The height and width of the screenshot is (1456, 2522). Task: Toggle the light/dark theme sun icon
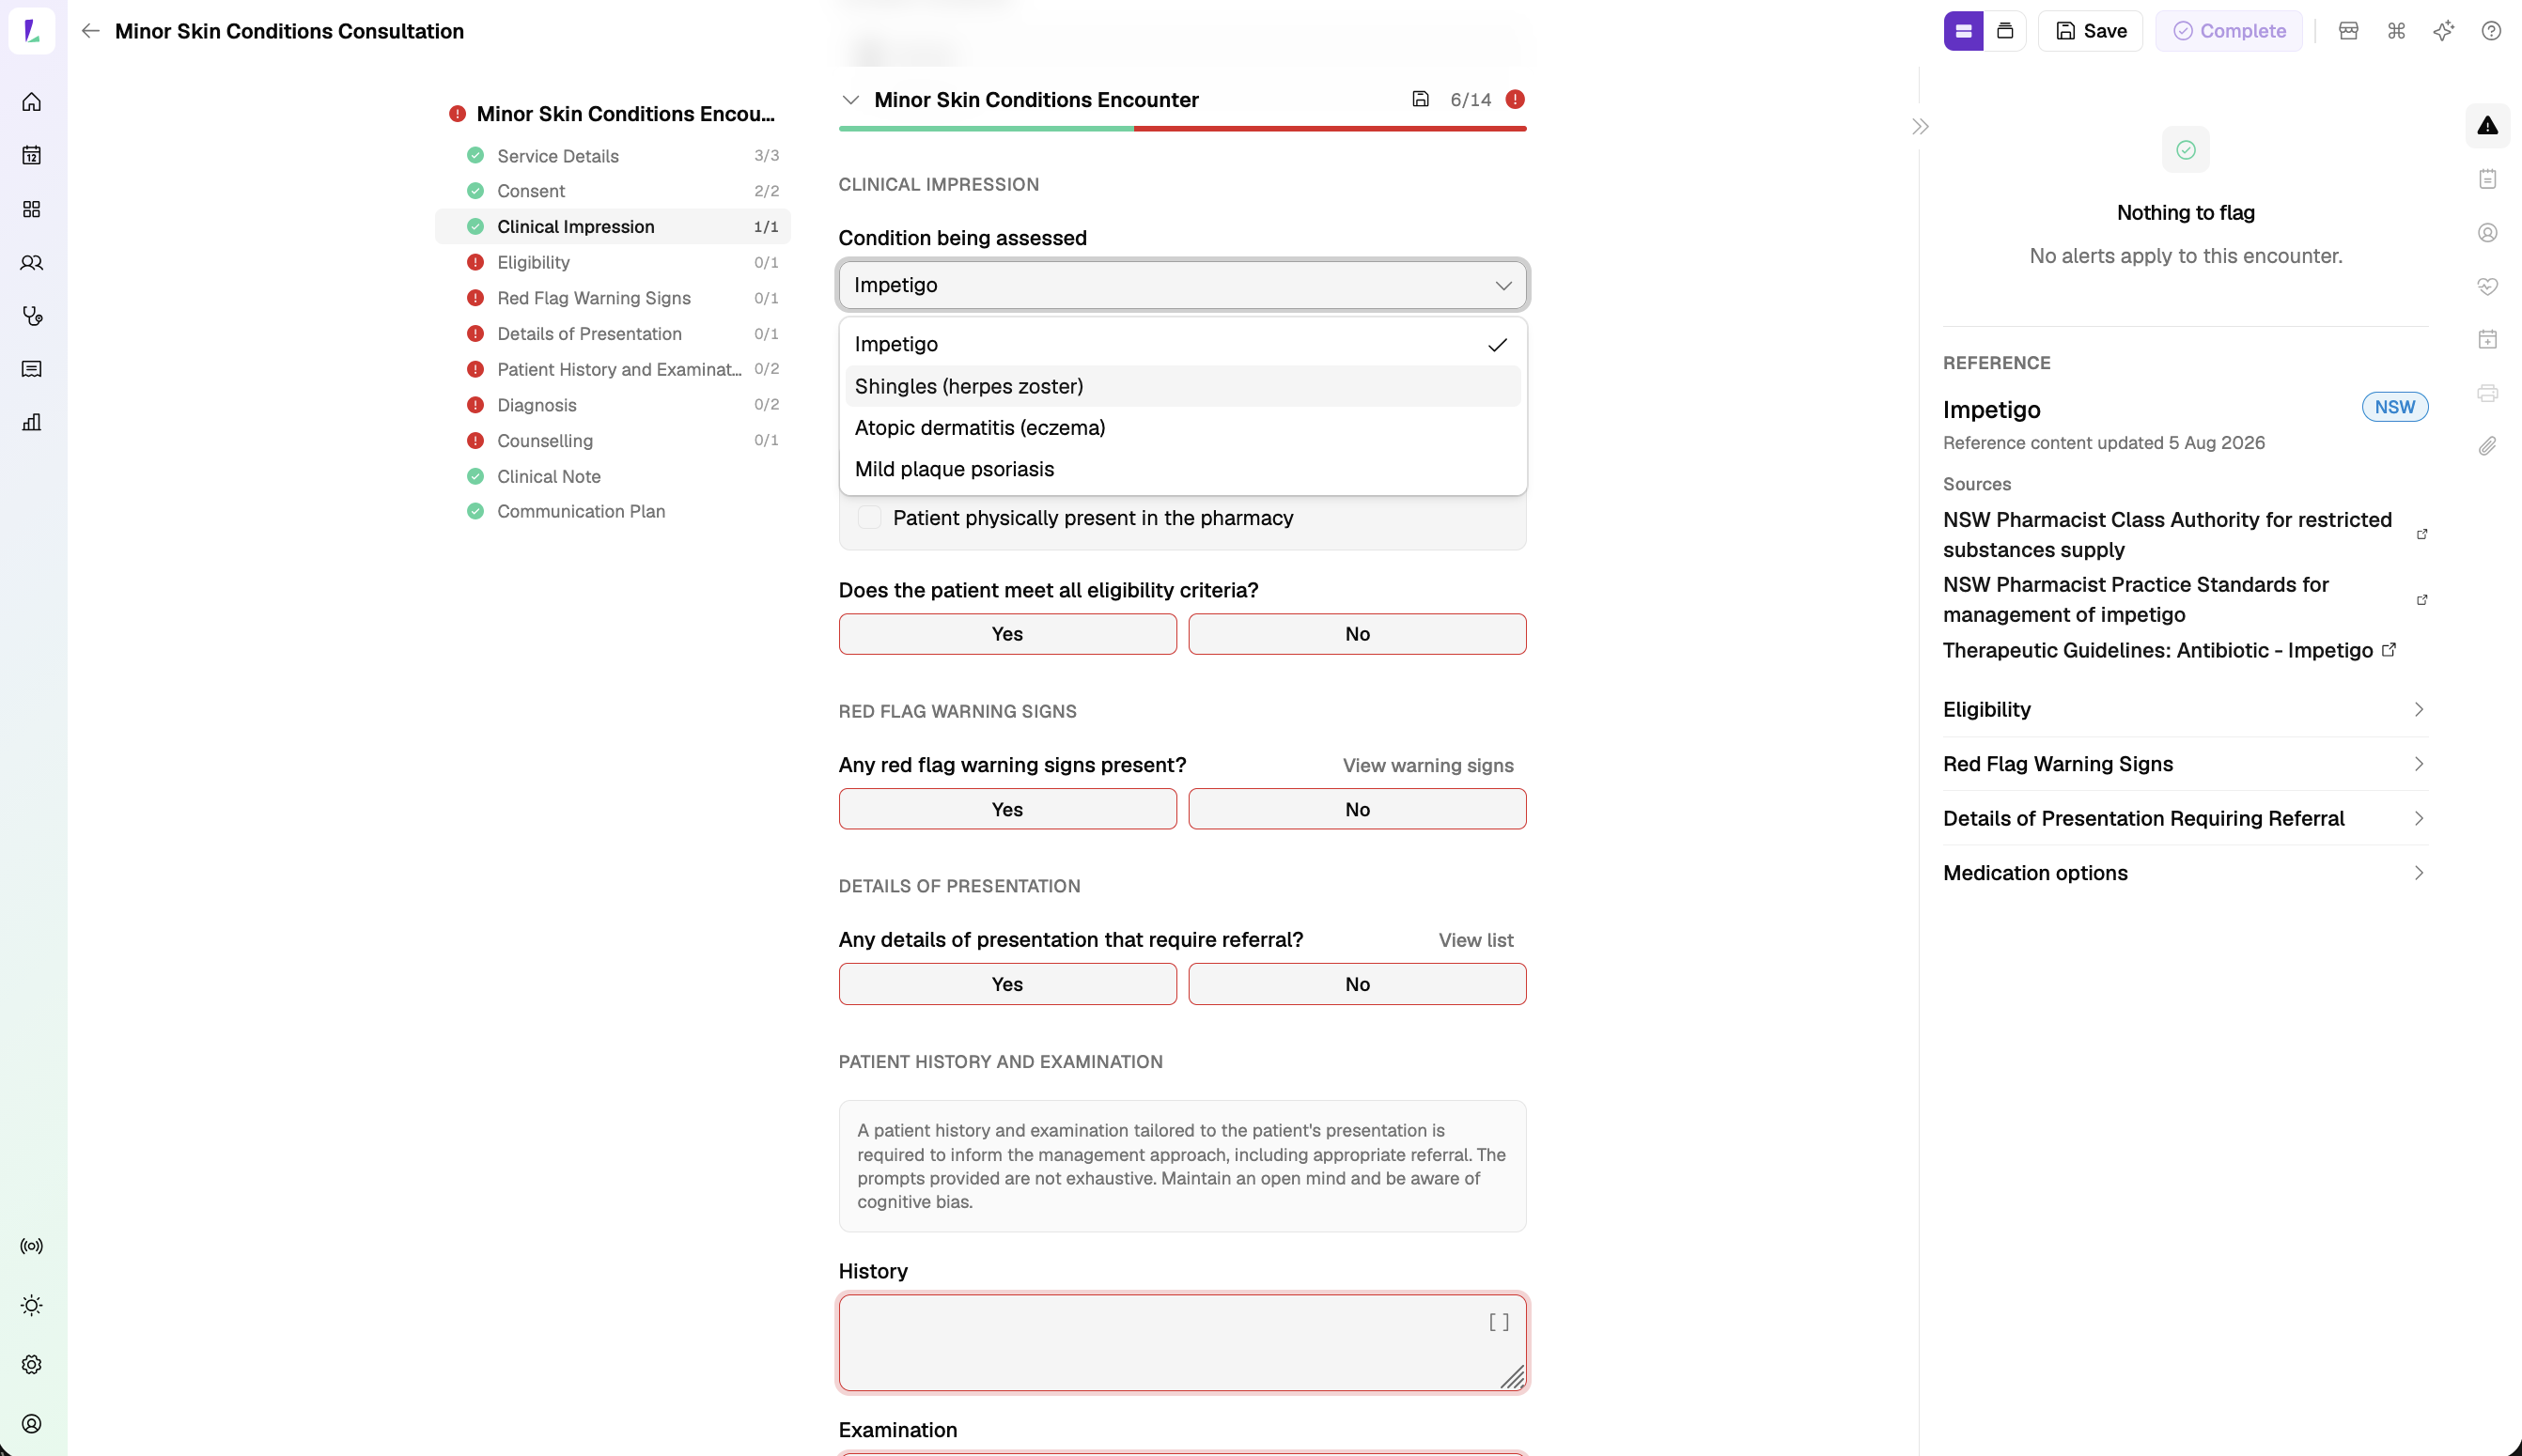tap(32, 1305)
